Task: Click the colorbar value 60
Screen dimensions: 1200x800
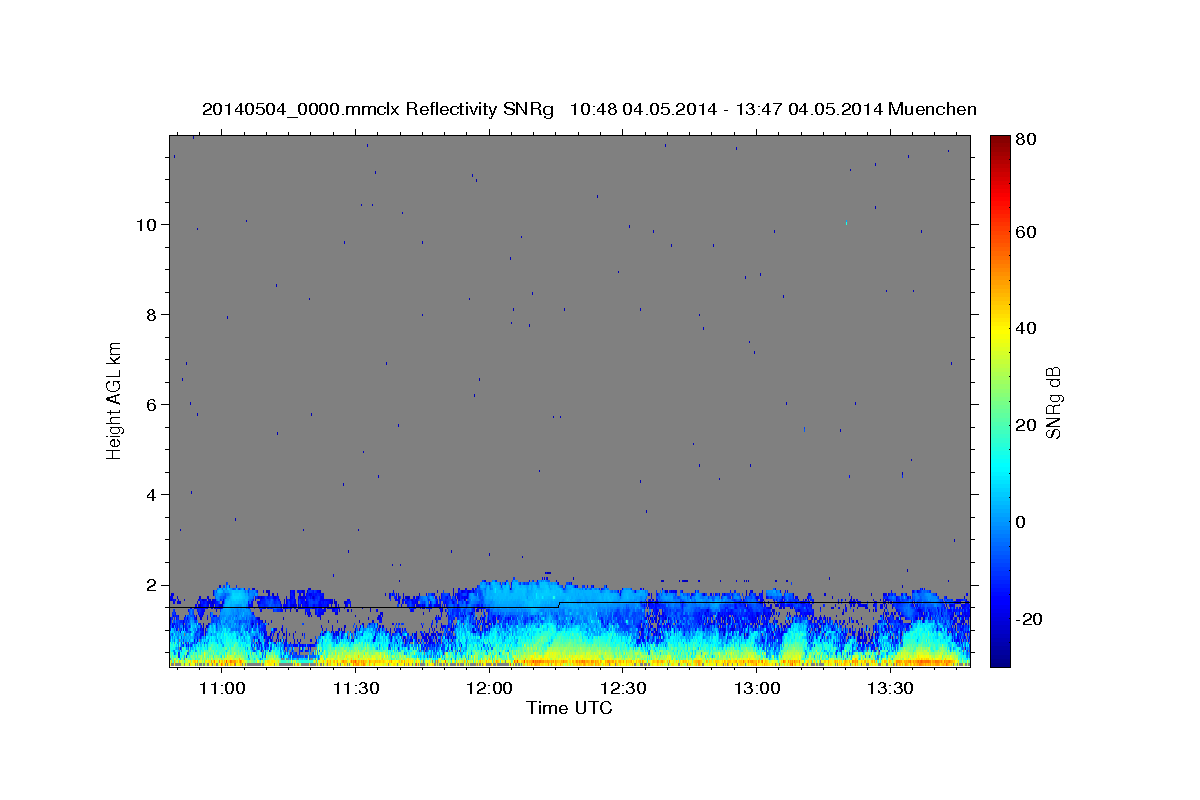Action: pyautogui.click(x=1026, y=232)
